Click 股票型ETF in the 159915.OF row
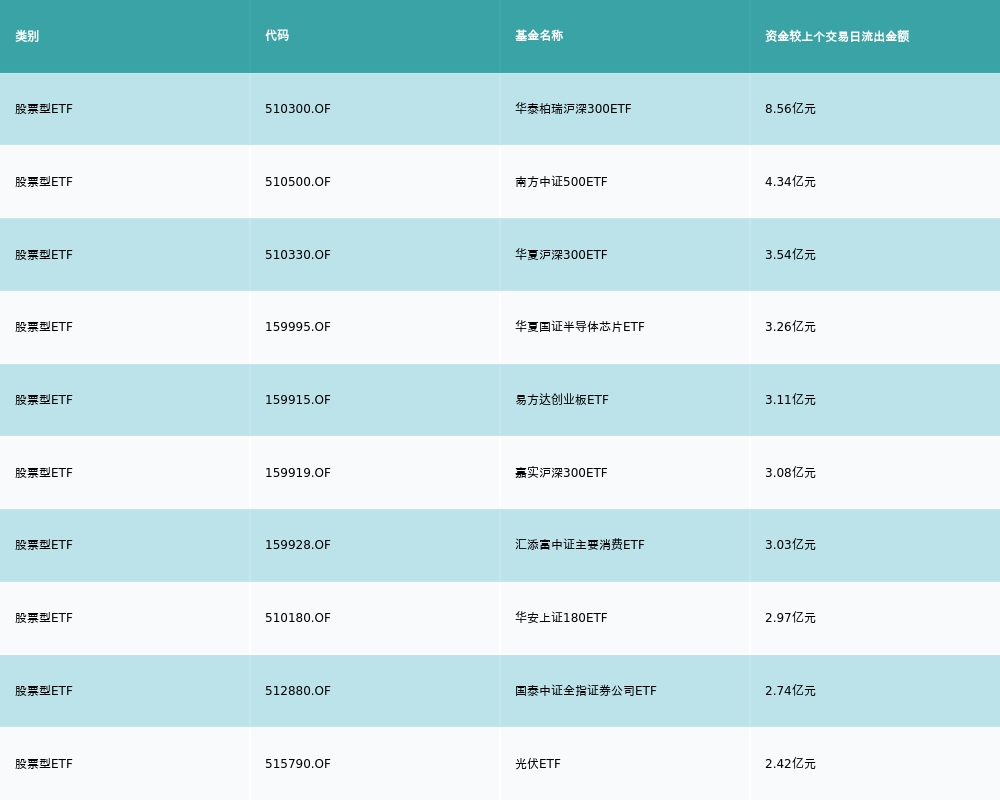The image size is (1000, 800). point(44,400)
